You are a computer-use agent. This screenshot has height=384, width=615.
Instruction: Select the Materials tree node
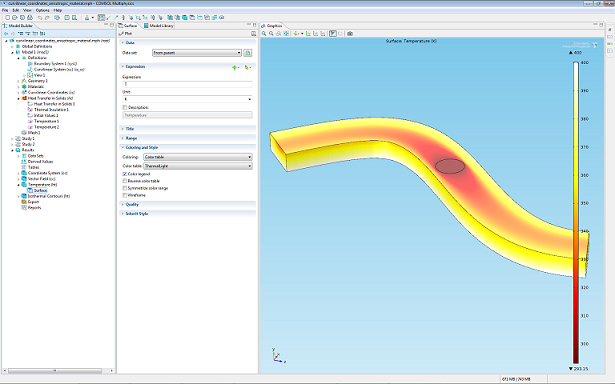(x=35, y=87)
